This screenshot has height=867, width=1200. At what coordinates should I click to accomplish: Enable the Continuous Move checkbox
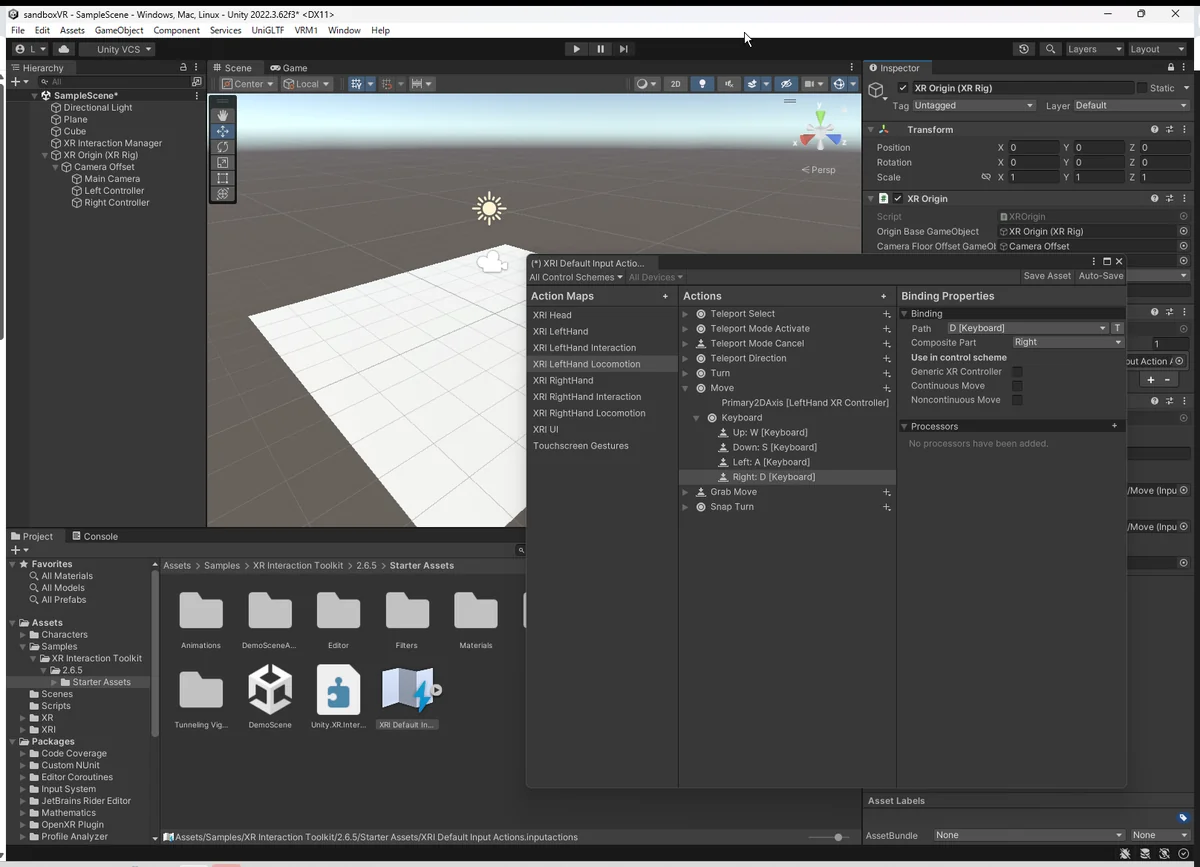1017,386
